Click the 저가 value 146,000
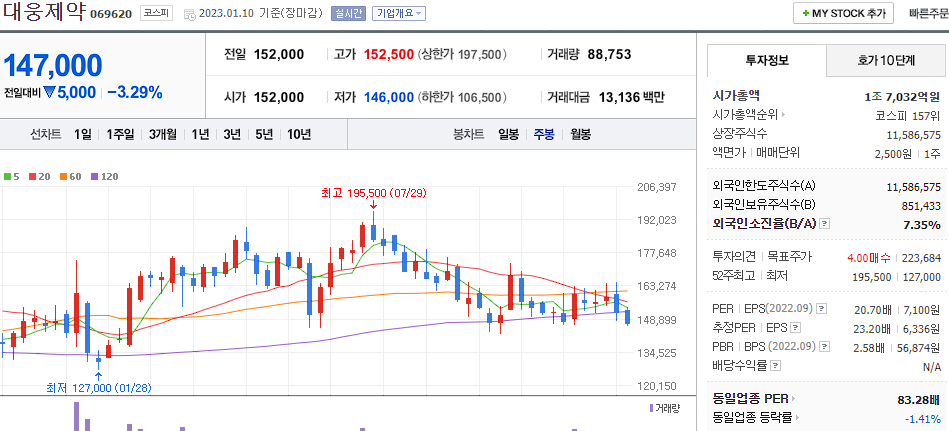Image resolution: width=949 pixels, height=431 pixels. (389, 97)
